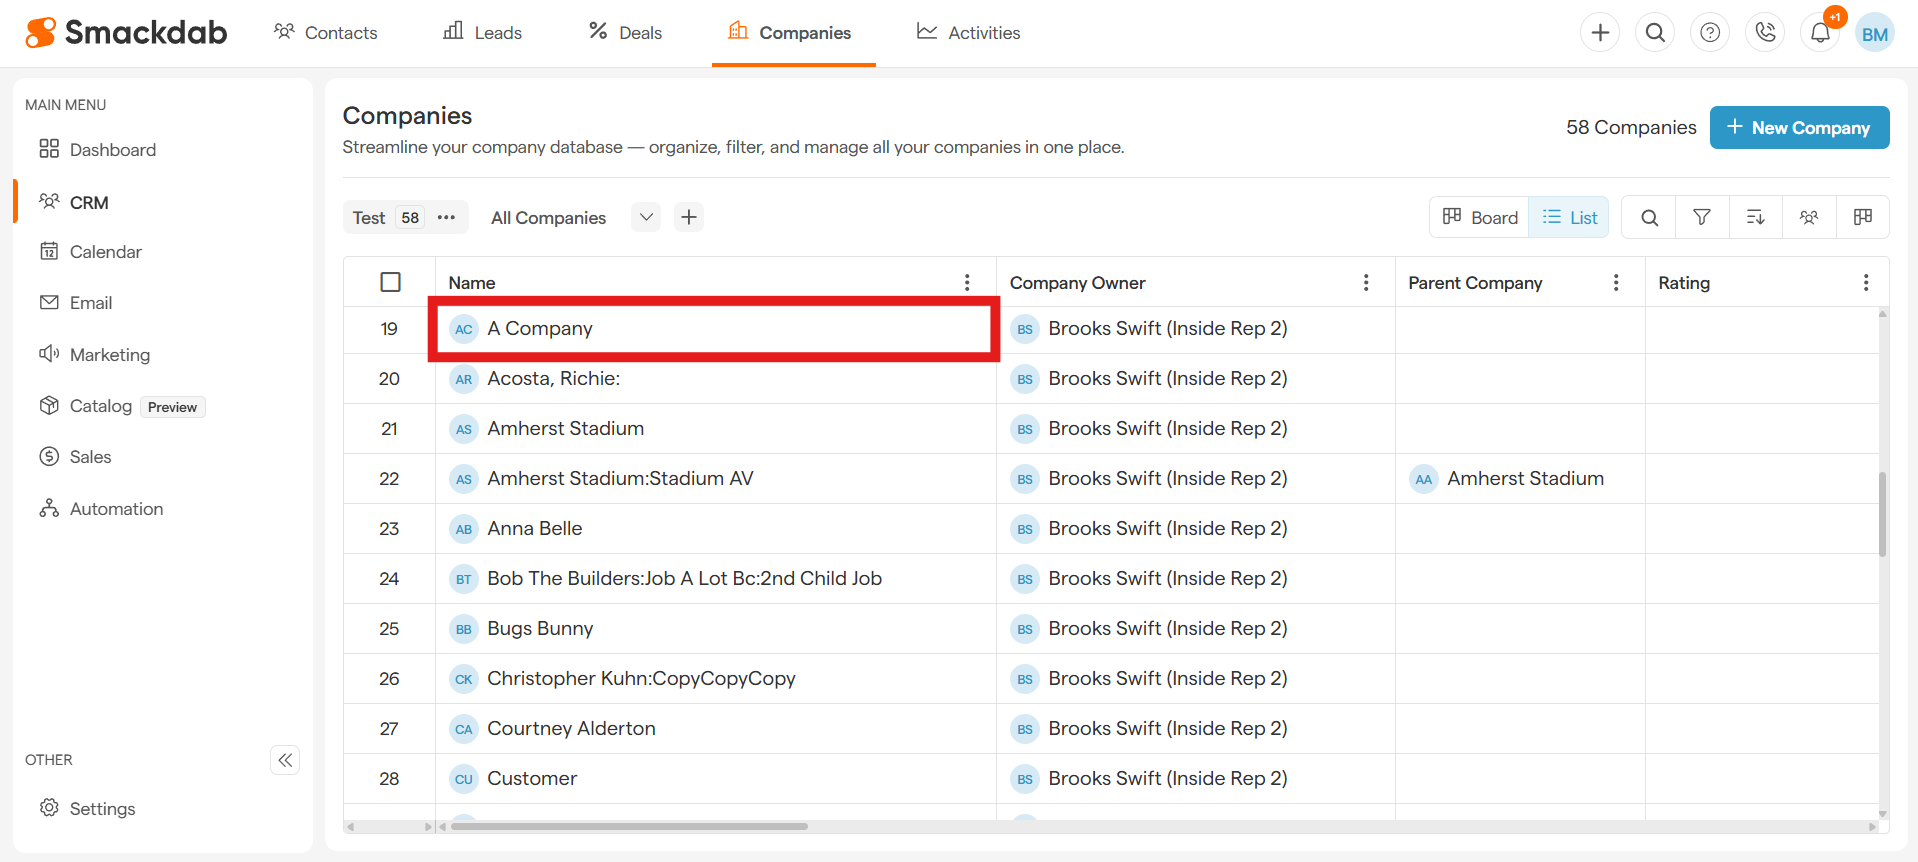Open the Name column options menu
This screenshot has width=1918, height=862.
(x=967, y=283)
